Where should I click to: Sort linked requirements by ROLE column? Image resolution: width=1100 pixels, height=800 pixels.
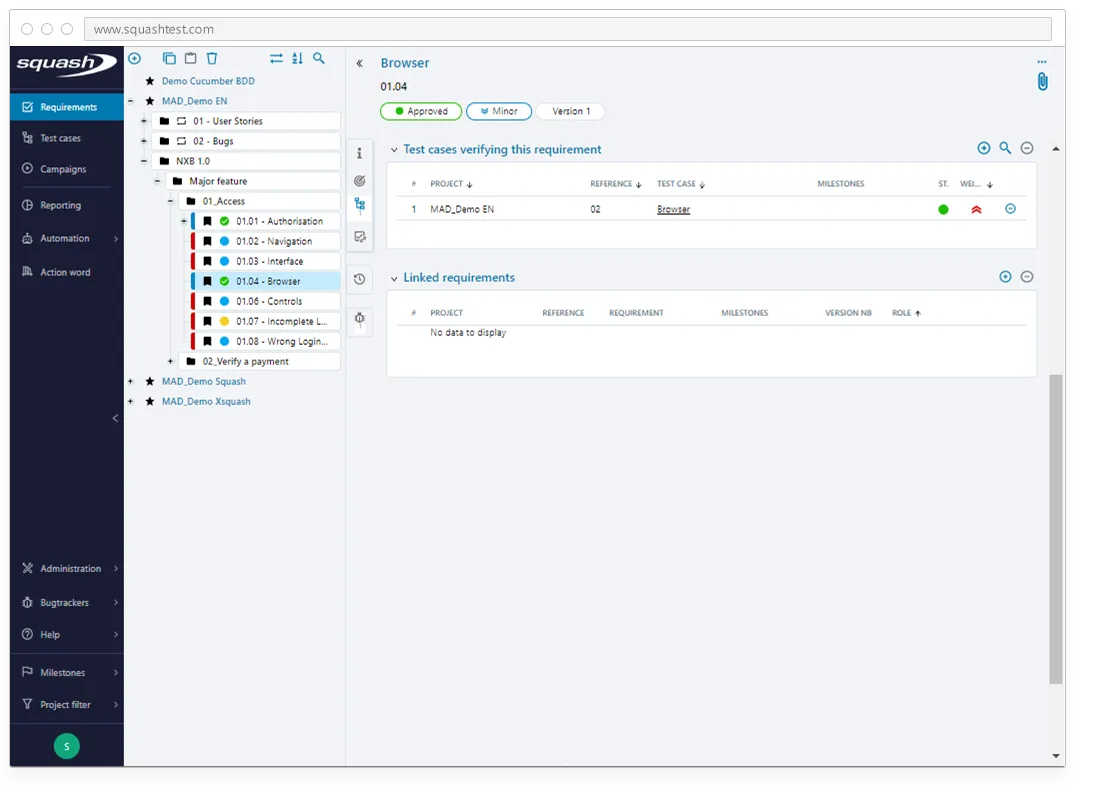[906, 313]
